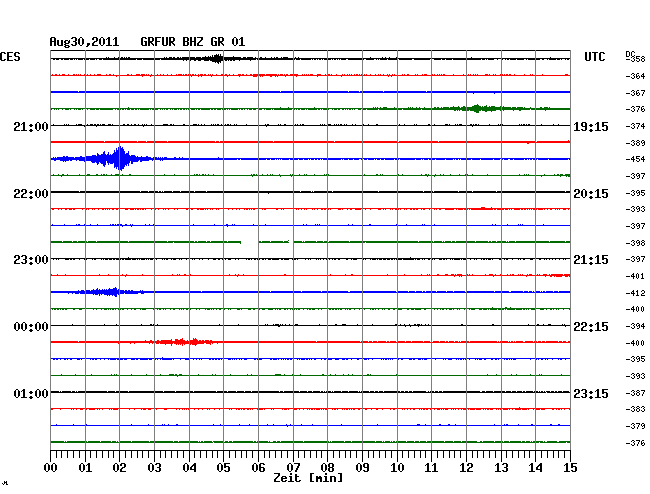Screen dimensions: 650x494
Task: Click the DC offset value -358
Action: pos(635,59)
